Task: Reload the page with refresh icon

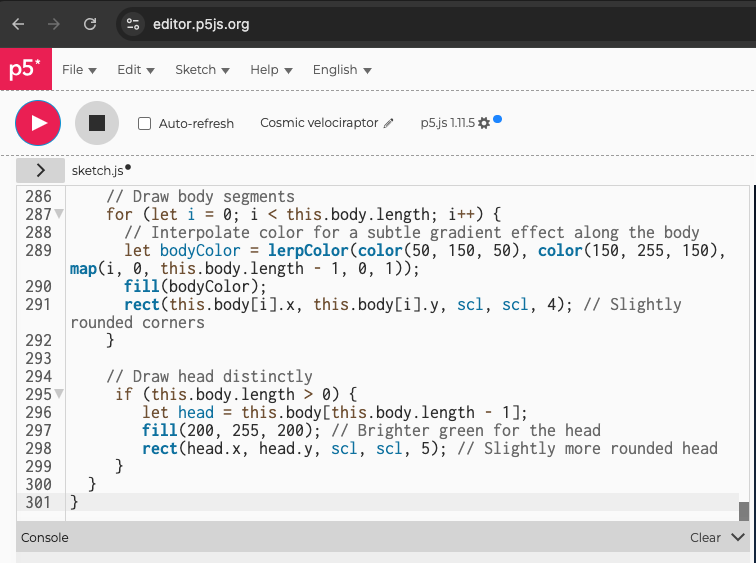Action: tap(90, 23)
